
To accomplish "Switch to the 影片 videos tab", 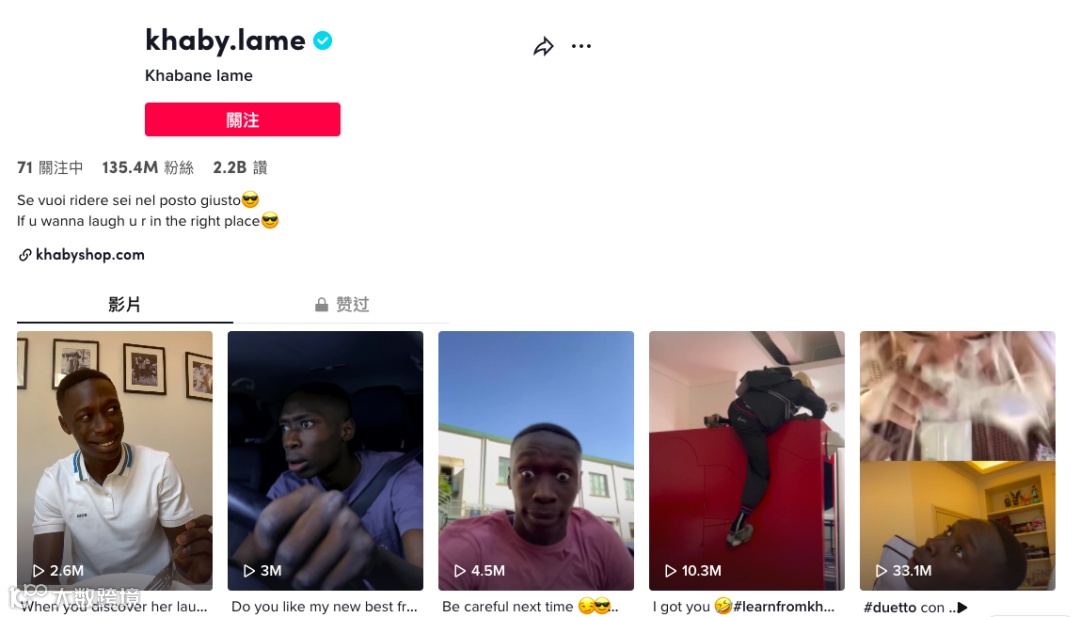I will click(x=125, y=304).
